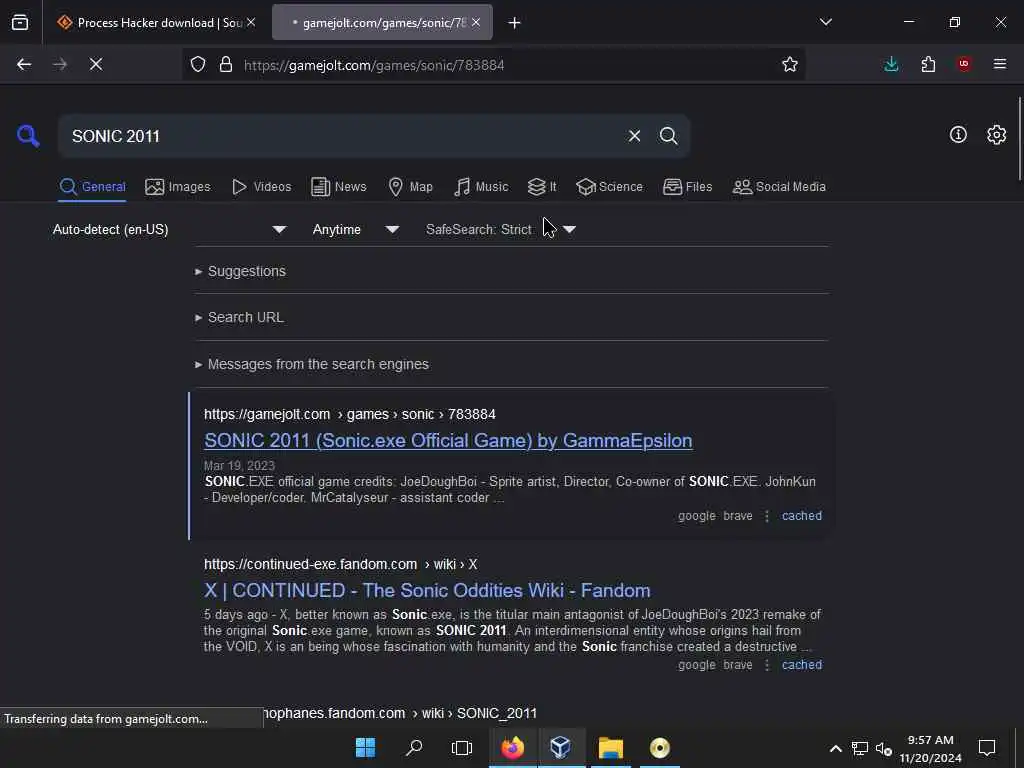The width and height of the screenshot is (1024, 768).
Task: Open the search info (about) icon
Action: coord(958,135)
